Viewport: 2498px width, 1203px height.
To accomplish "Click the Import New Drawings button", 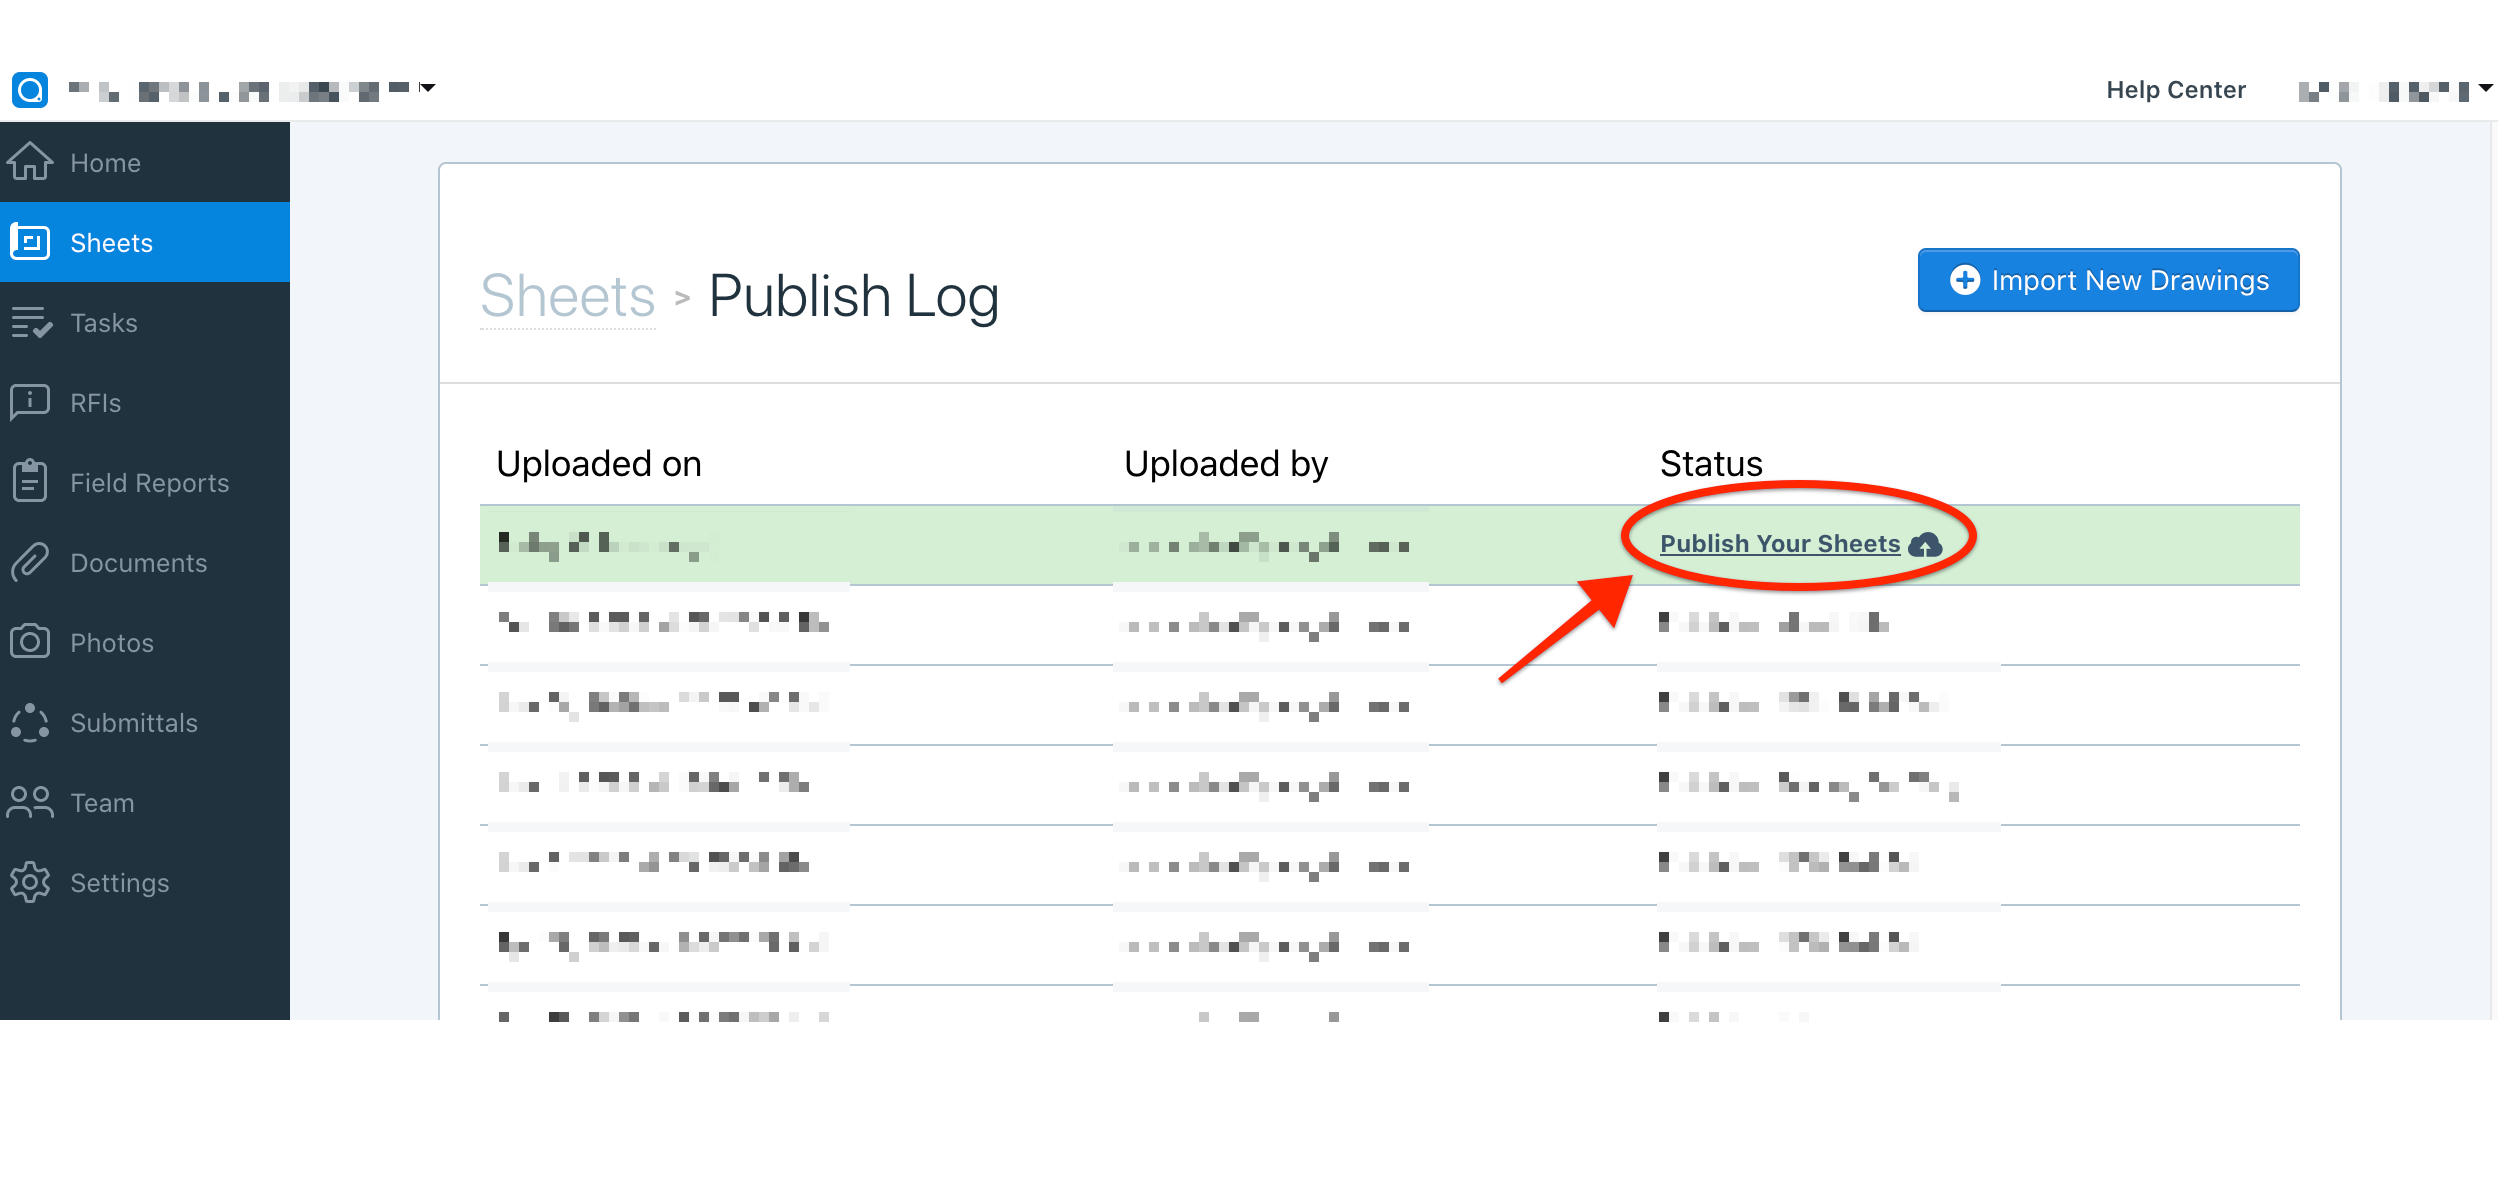I will point(2108,280).
